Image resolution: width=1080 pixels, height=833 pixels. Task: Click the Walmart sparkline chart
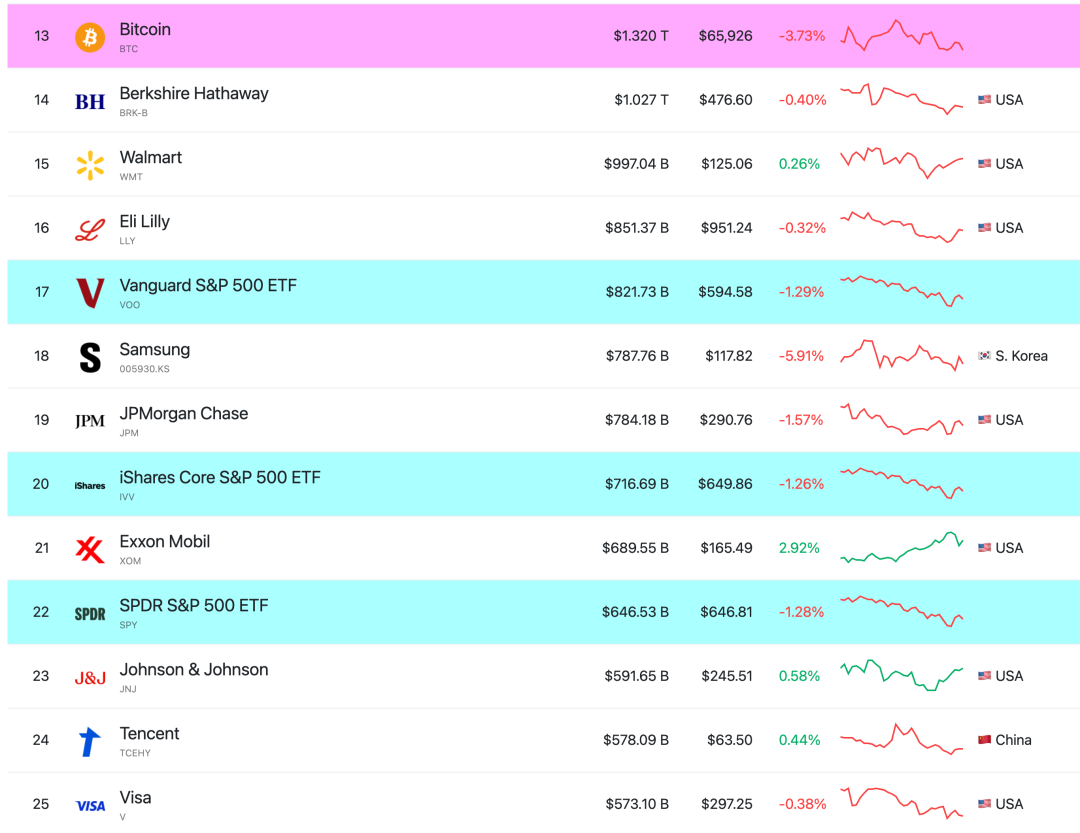tap(902, 163)
